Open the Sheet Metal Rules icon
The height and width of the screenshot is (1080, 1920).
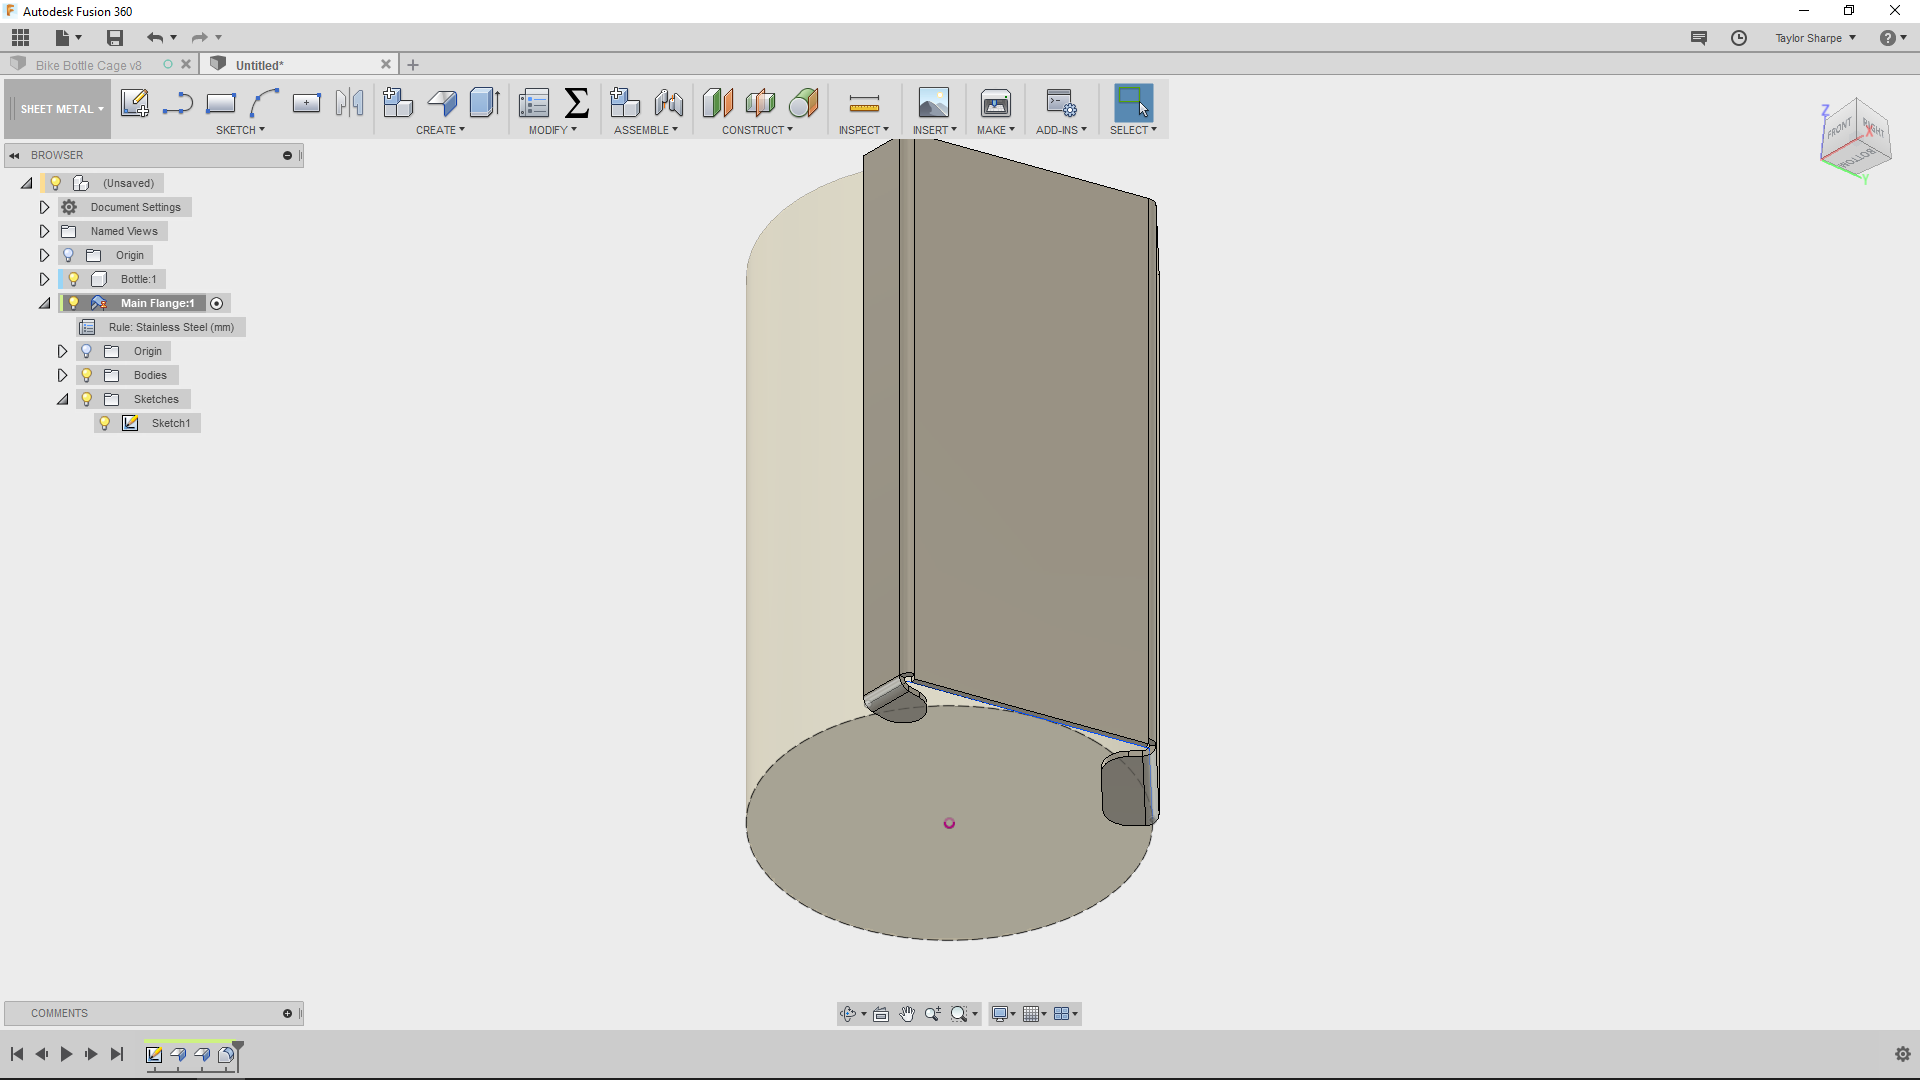534,103
